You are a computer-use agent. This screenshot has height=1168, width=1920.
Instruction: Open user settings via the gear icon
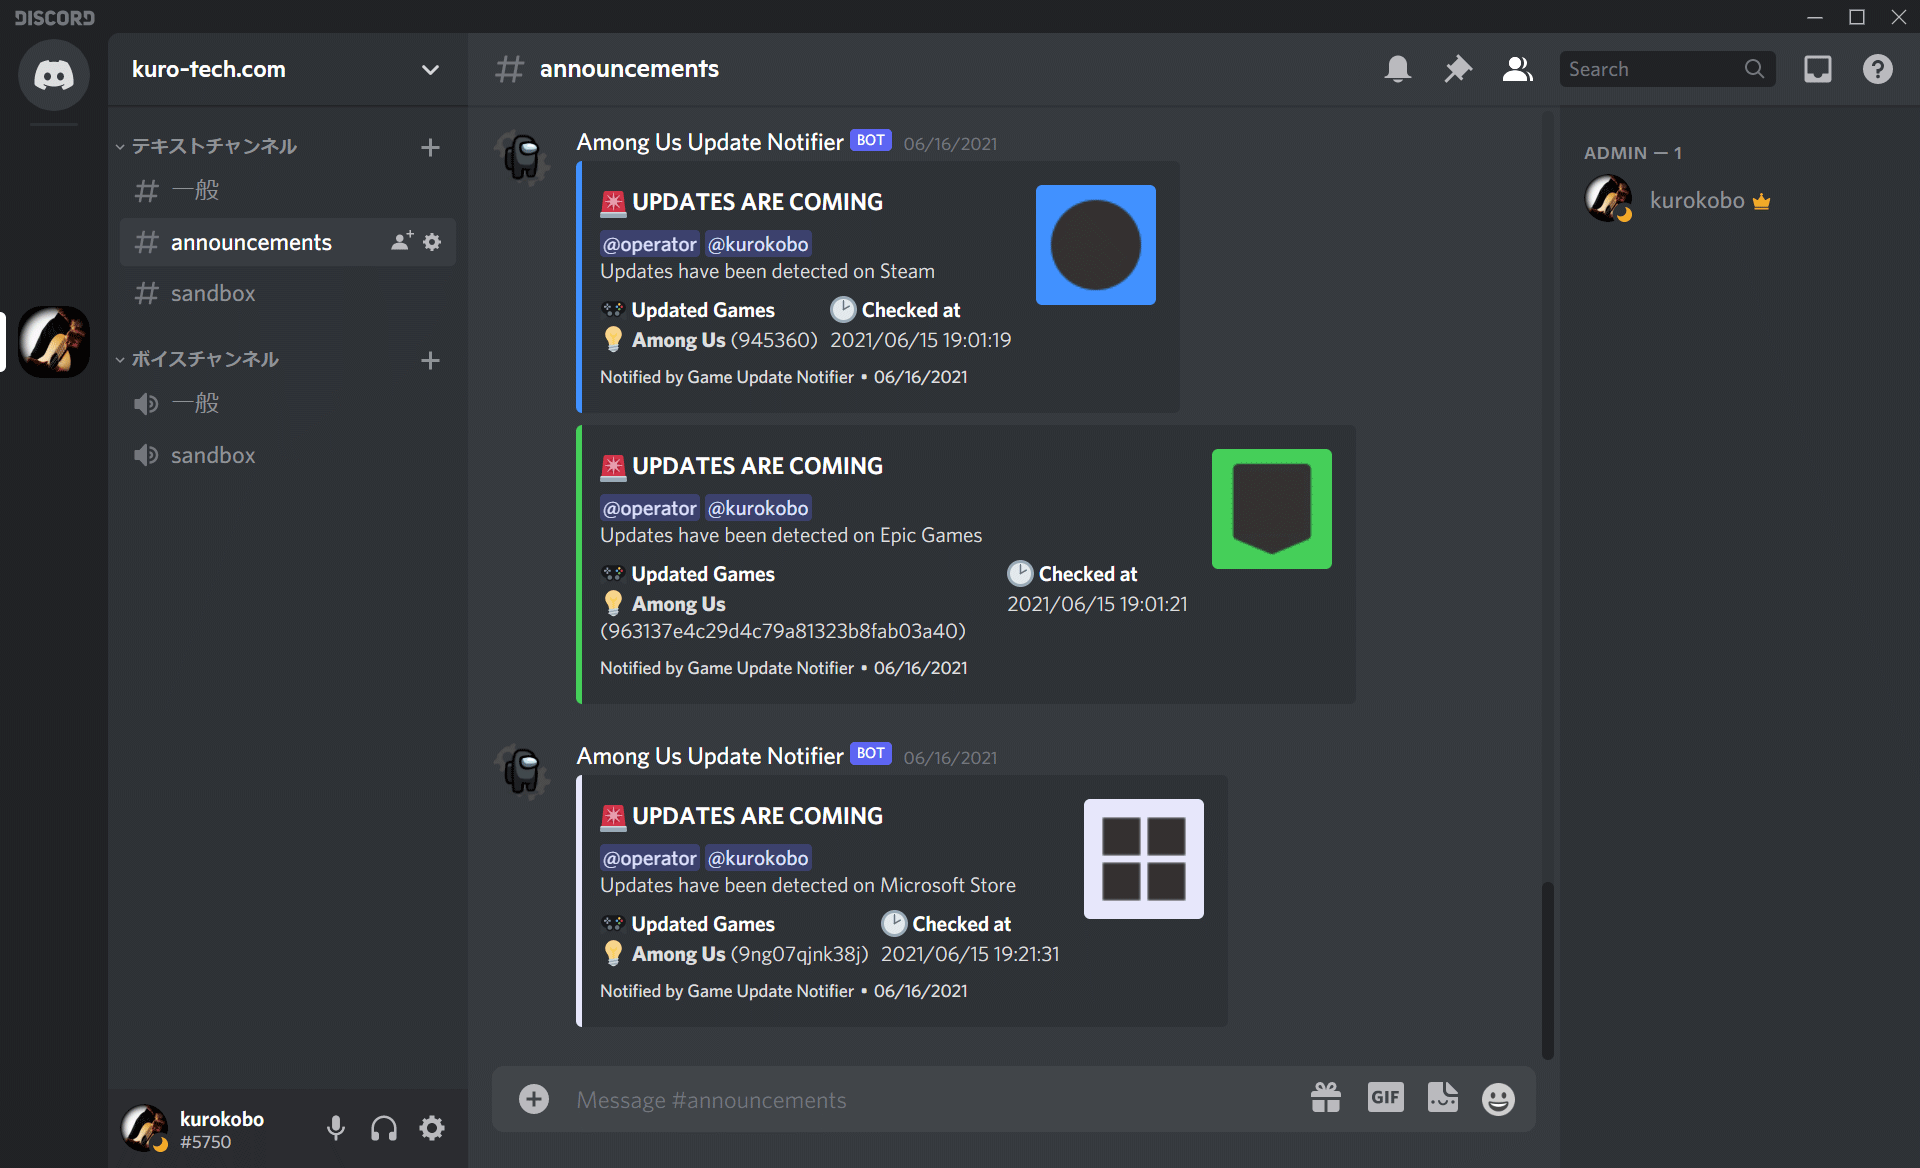coord(431,1128)
